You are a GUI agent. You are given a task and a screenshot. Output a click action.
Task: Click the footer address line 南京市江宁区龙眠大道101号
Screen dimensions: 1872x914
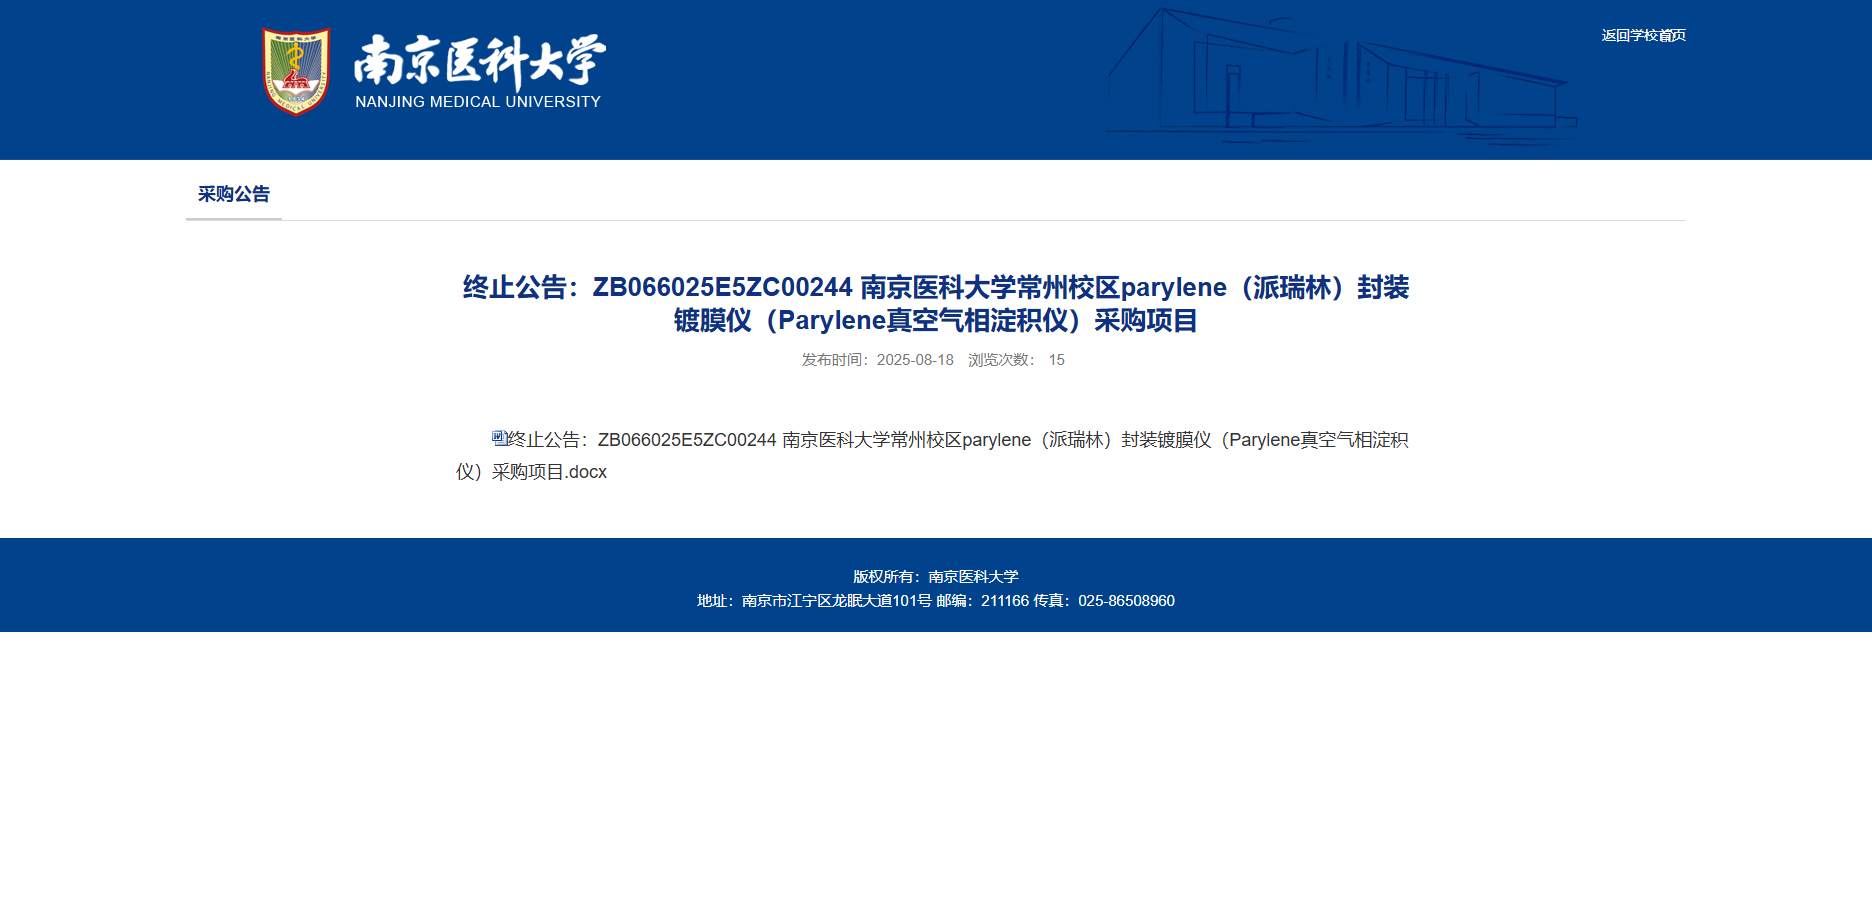[936, 601]
